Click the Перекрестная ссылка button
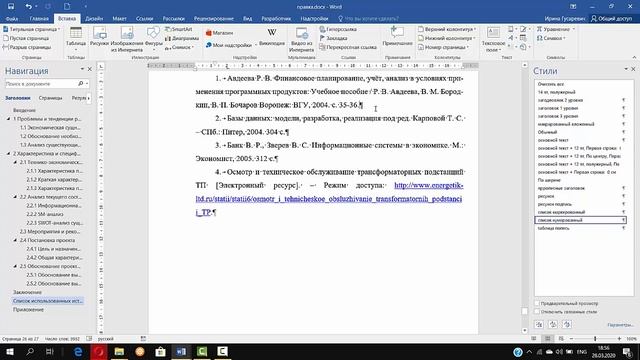Screen dimensions: 640x360 348,47
